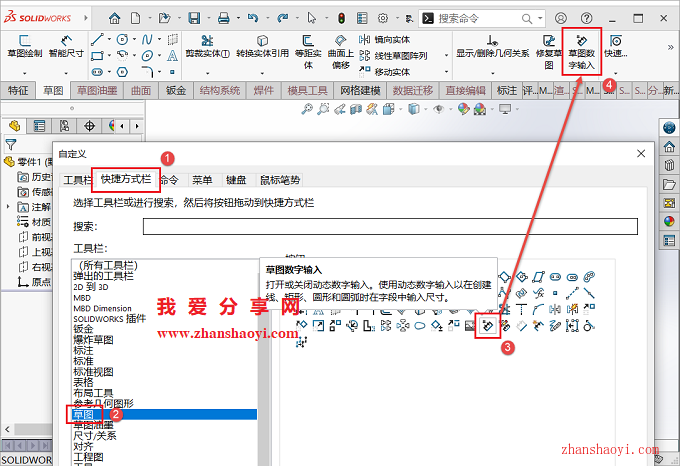Open the PropertyManager tab in left panel
The height and width of the screenshot is (466, 680).
(x=39, y=125)
